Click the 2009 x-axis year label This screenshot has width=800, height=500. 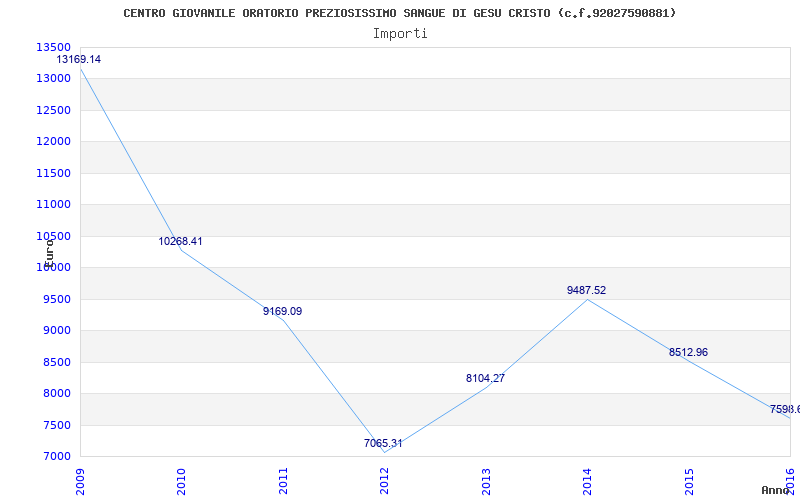80,482
